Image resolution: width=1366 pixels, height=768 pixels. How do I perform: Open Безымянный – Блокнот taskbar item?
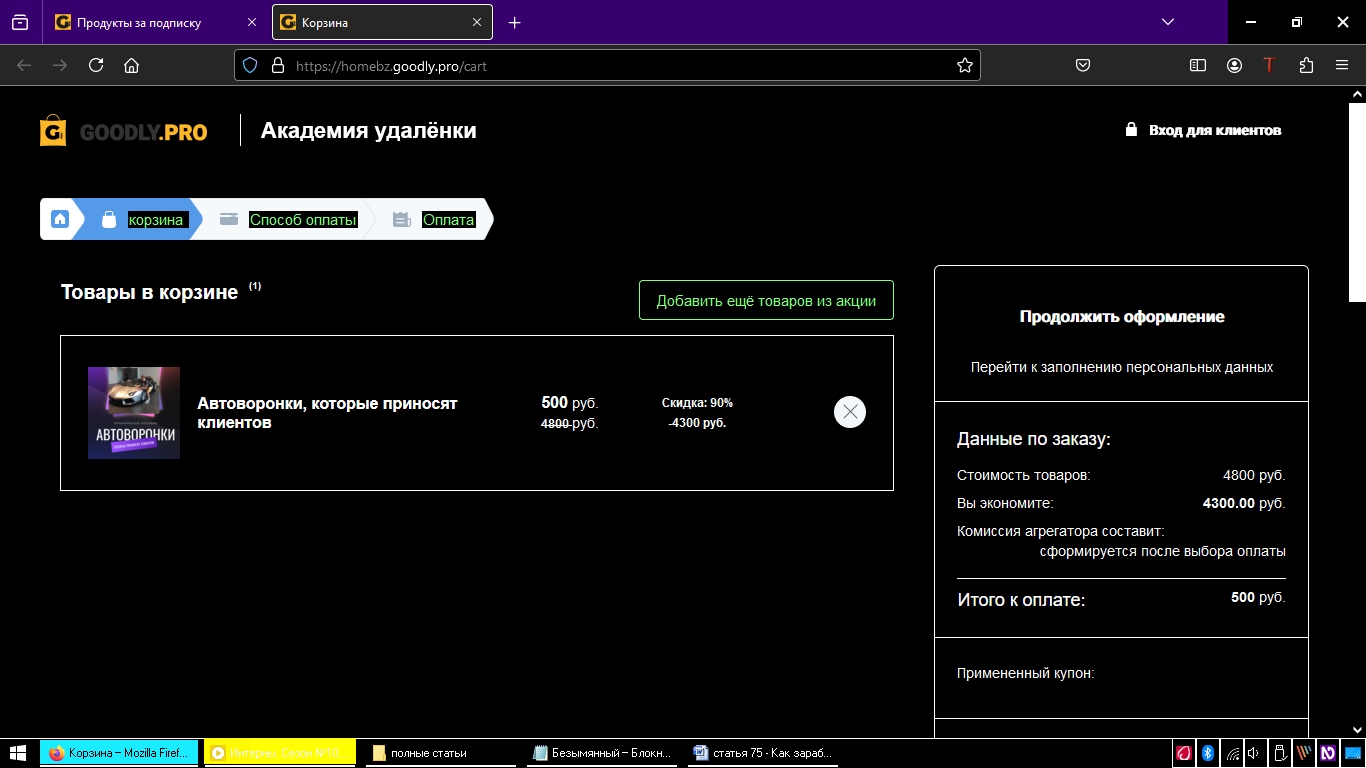603,753
